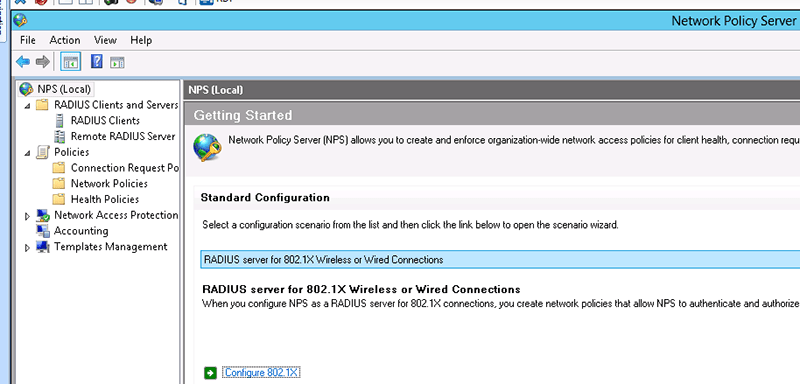Click the Network Policy Server title bar icon
The image size is (800, 384).
click(20, 20)
